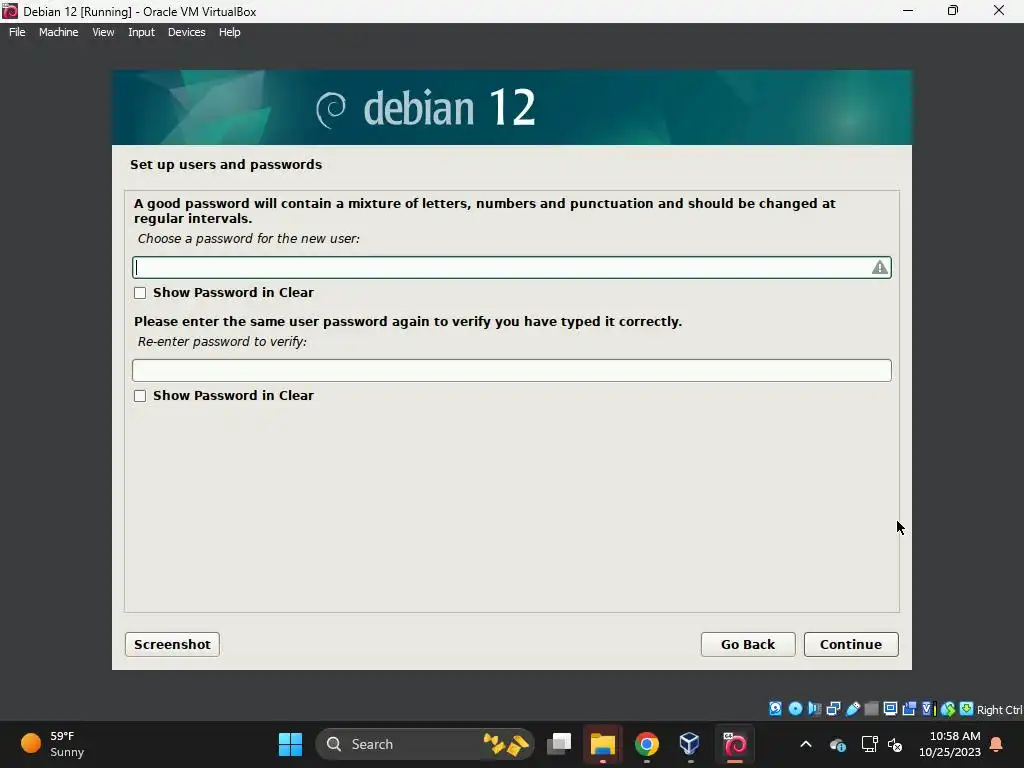The width and height of the screenshot is (1024, 768).
Task: Open the View menu
Action: point(103,32)
